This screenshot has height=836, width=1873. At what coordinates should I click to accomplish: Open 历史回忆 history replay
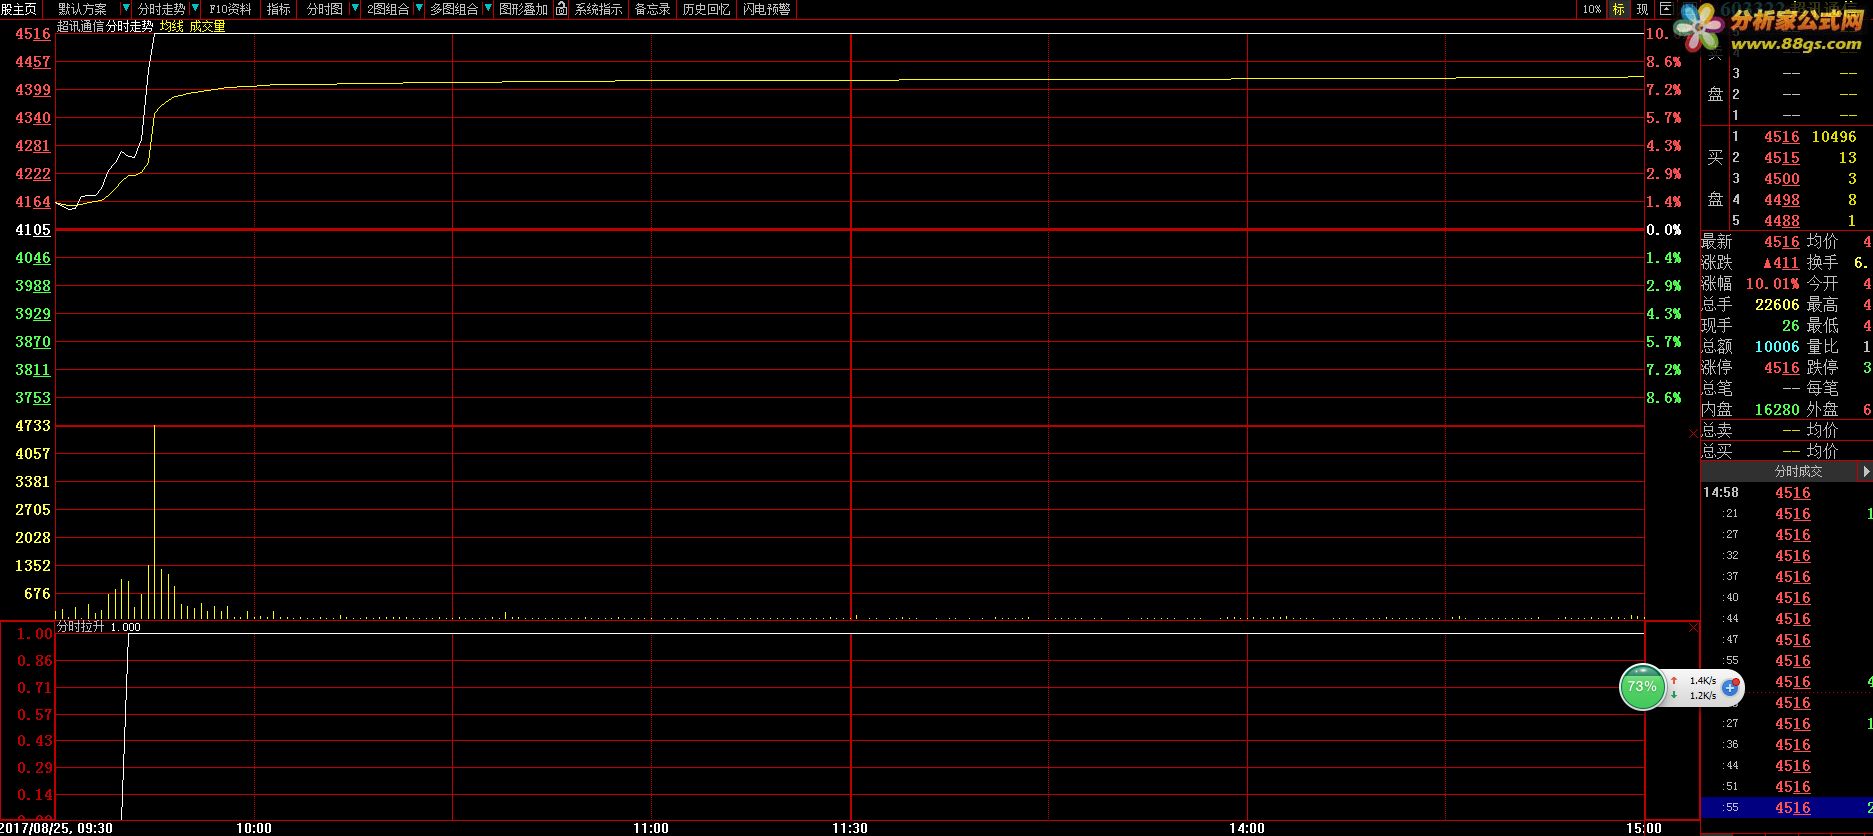tap(706, 9)
